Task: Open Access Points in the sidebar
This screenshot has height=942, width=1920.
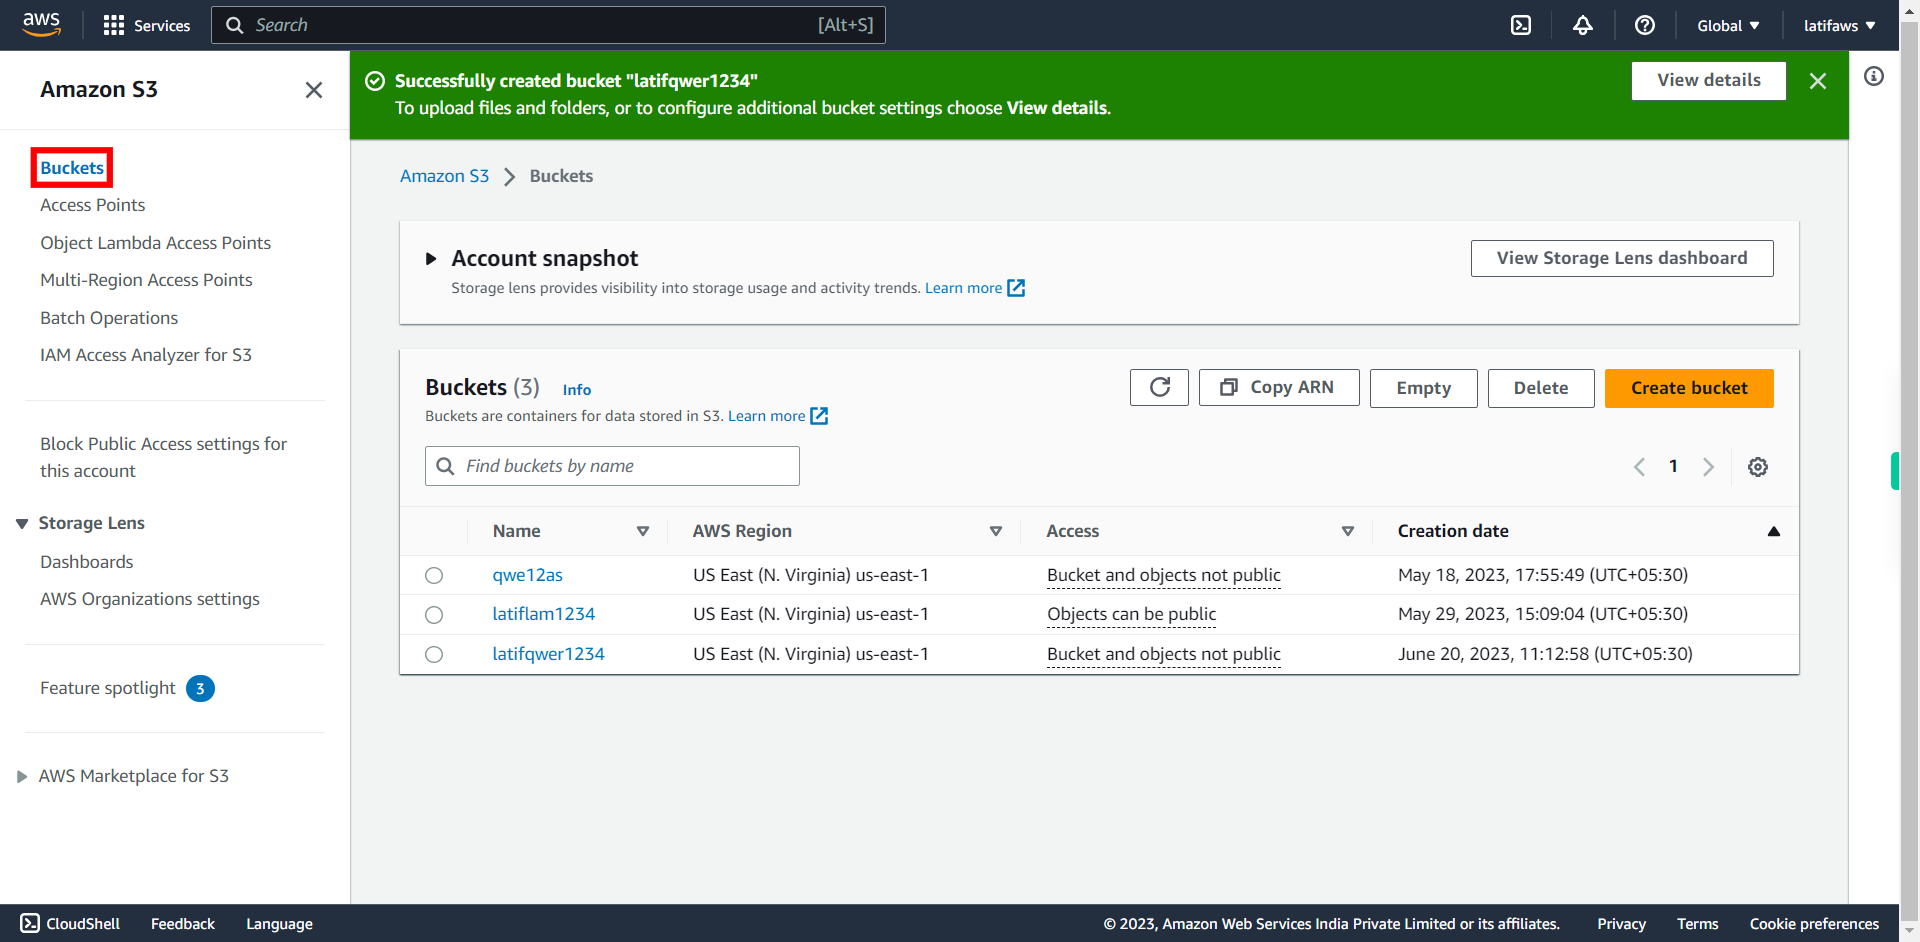Action: (x=93, y=205)
